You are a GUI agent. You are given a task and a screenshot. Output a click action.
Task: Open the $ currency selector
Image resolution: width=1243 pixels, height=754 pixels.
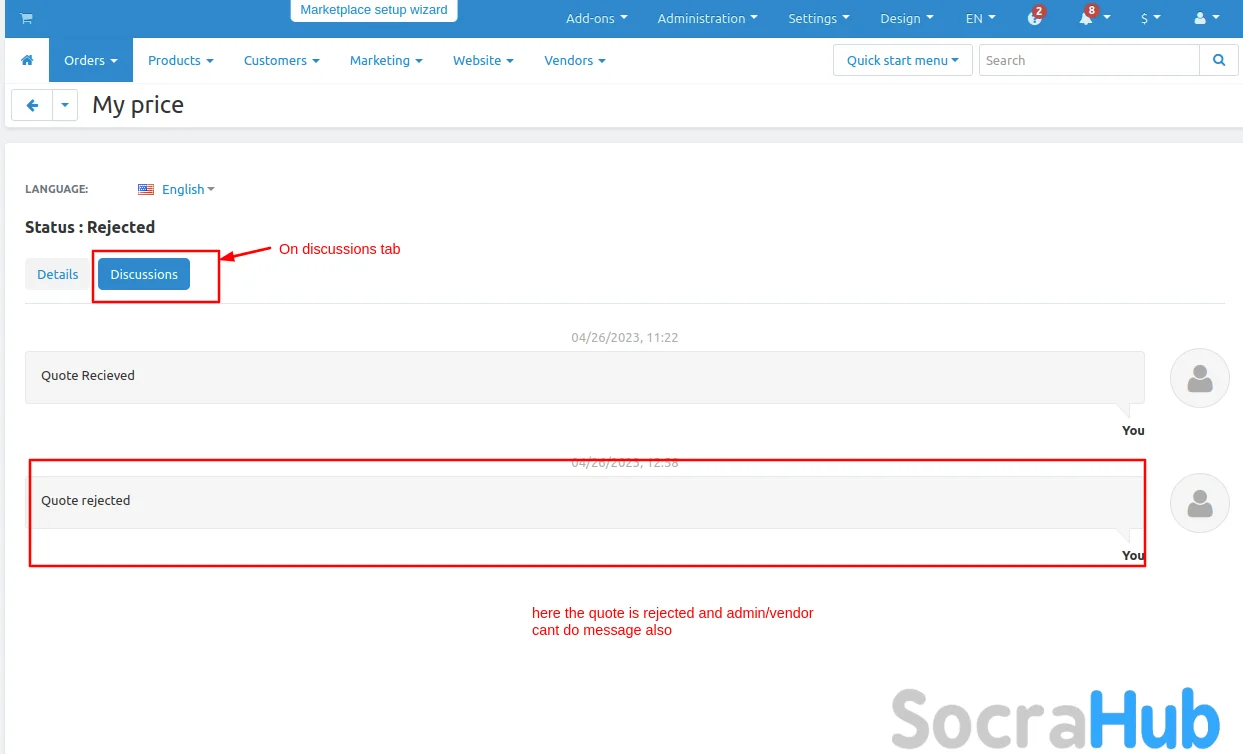coord(1150,18)
